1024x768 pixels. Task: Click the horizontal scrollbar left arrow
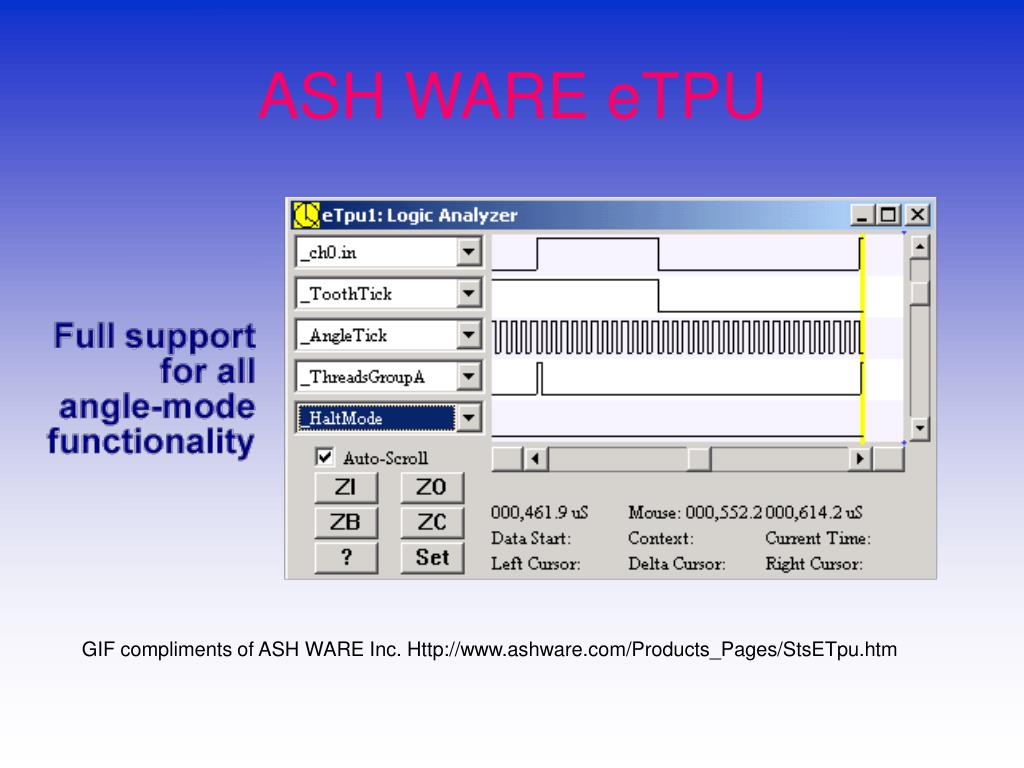click(x=536, y=458)
